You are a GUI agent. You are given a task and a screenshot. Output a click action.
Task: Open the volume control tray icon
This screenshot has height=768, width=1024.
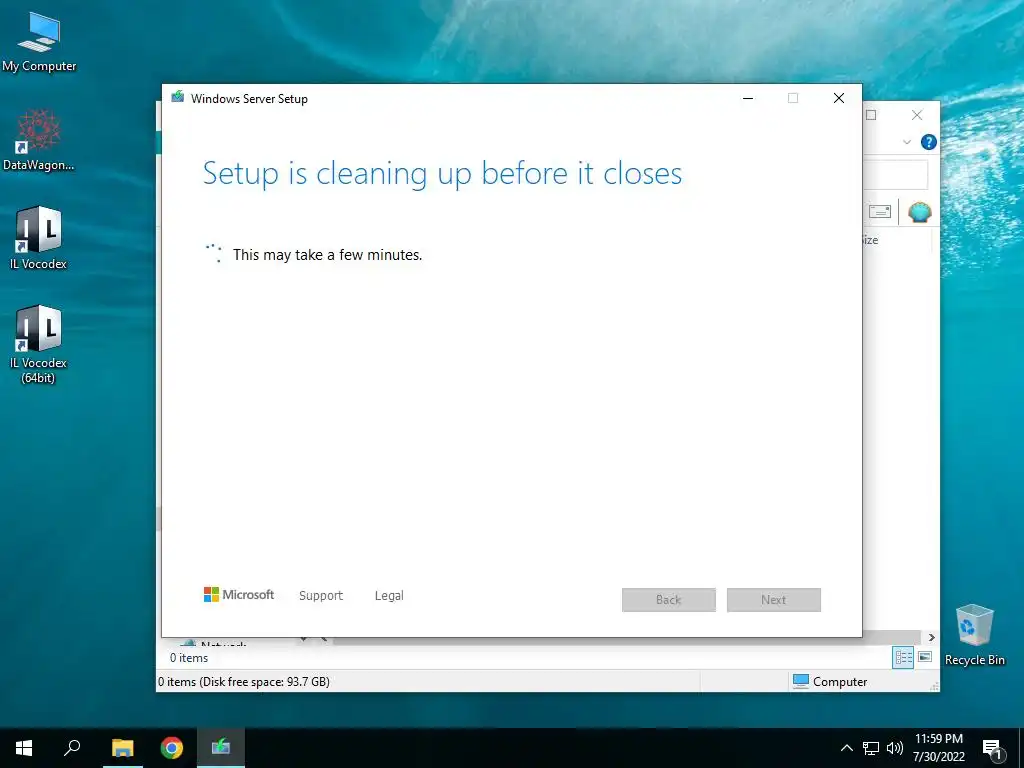(895, 748)
